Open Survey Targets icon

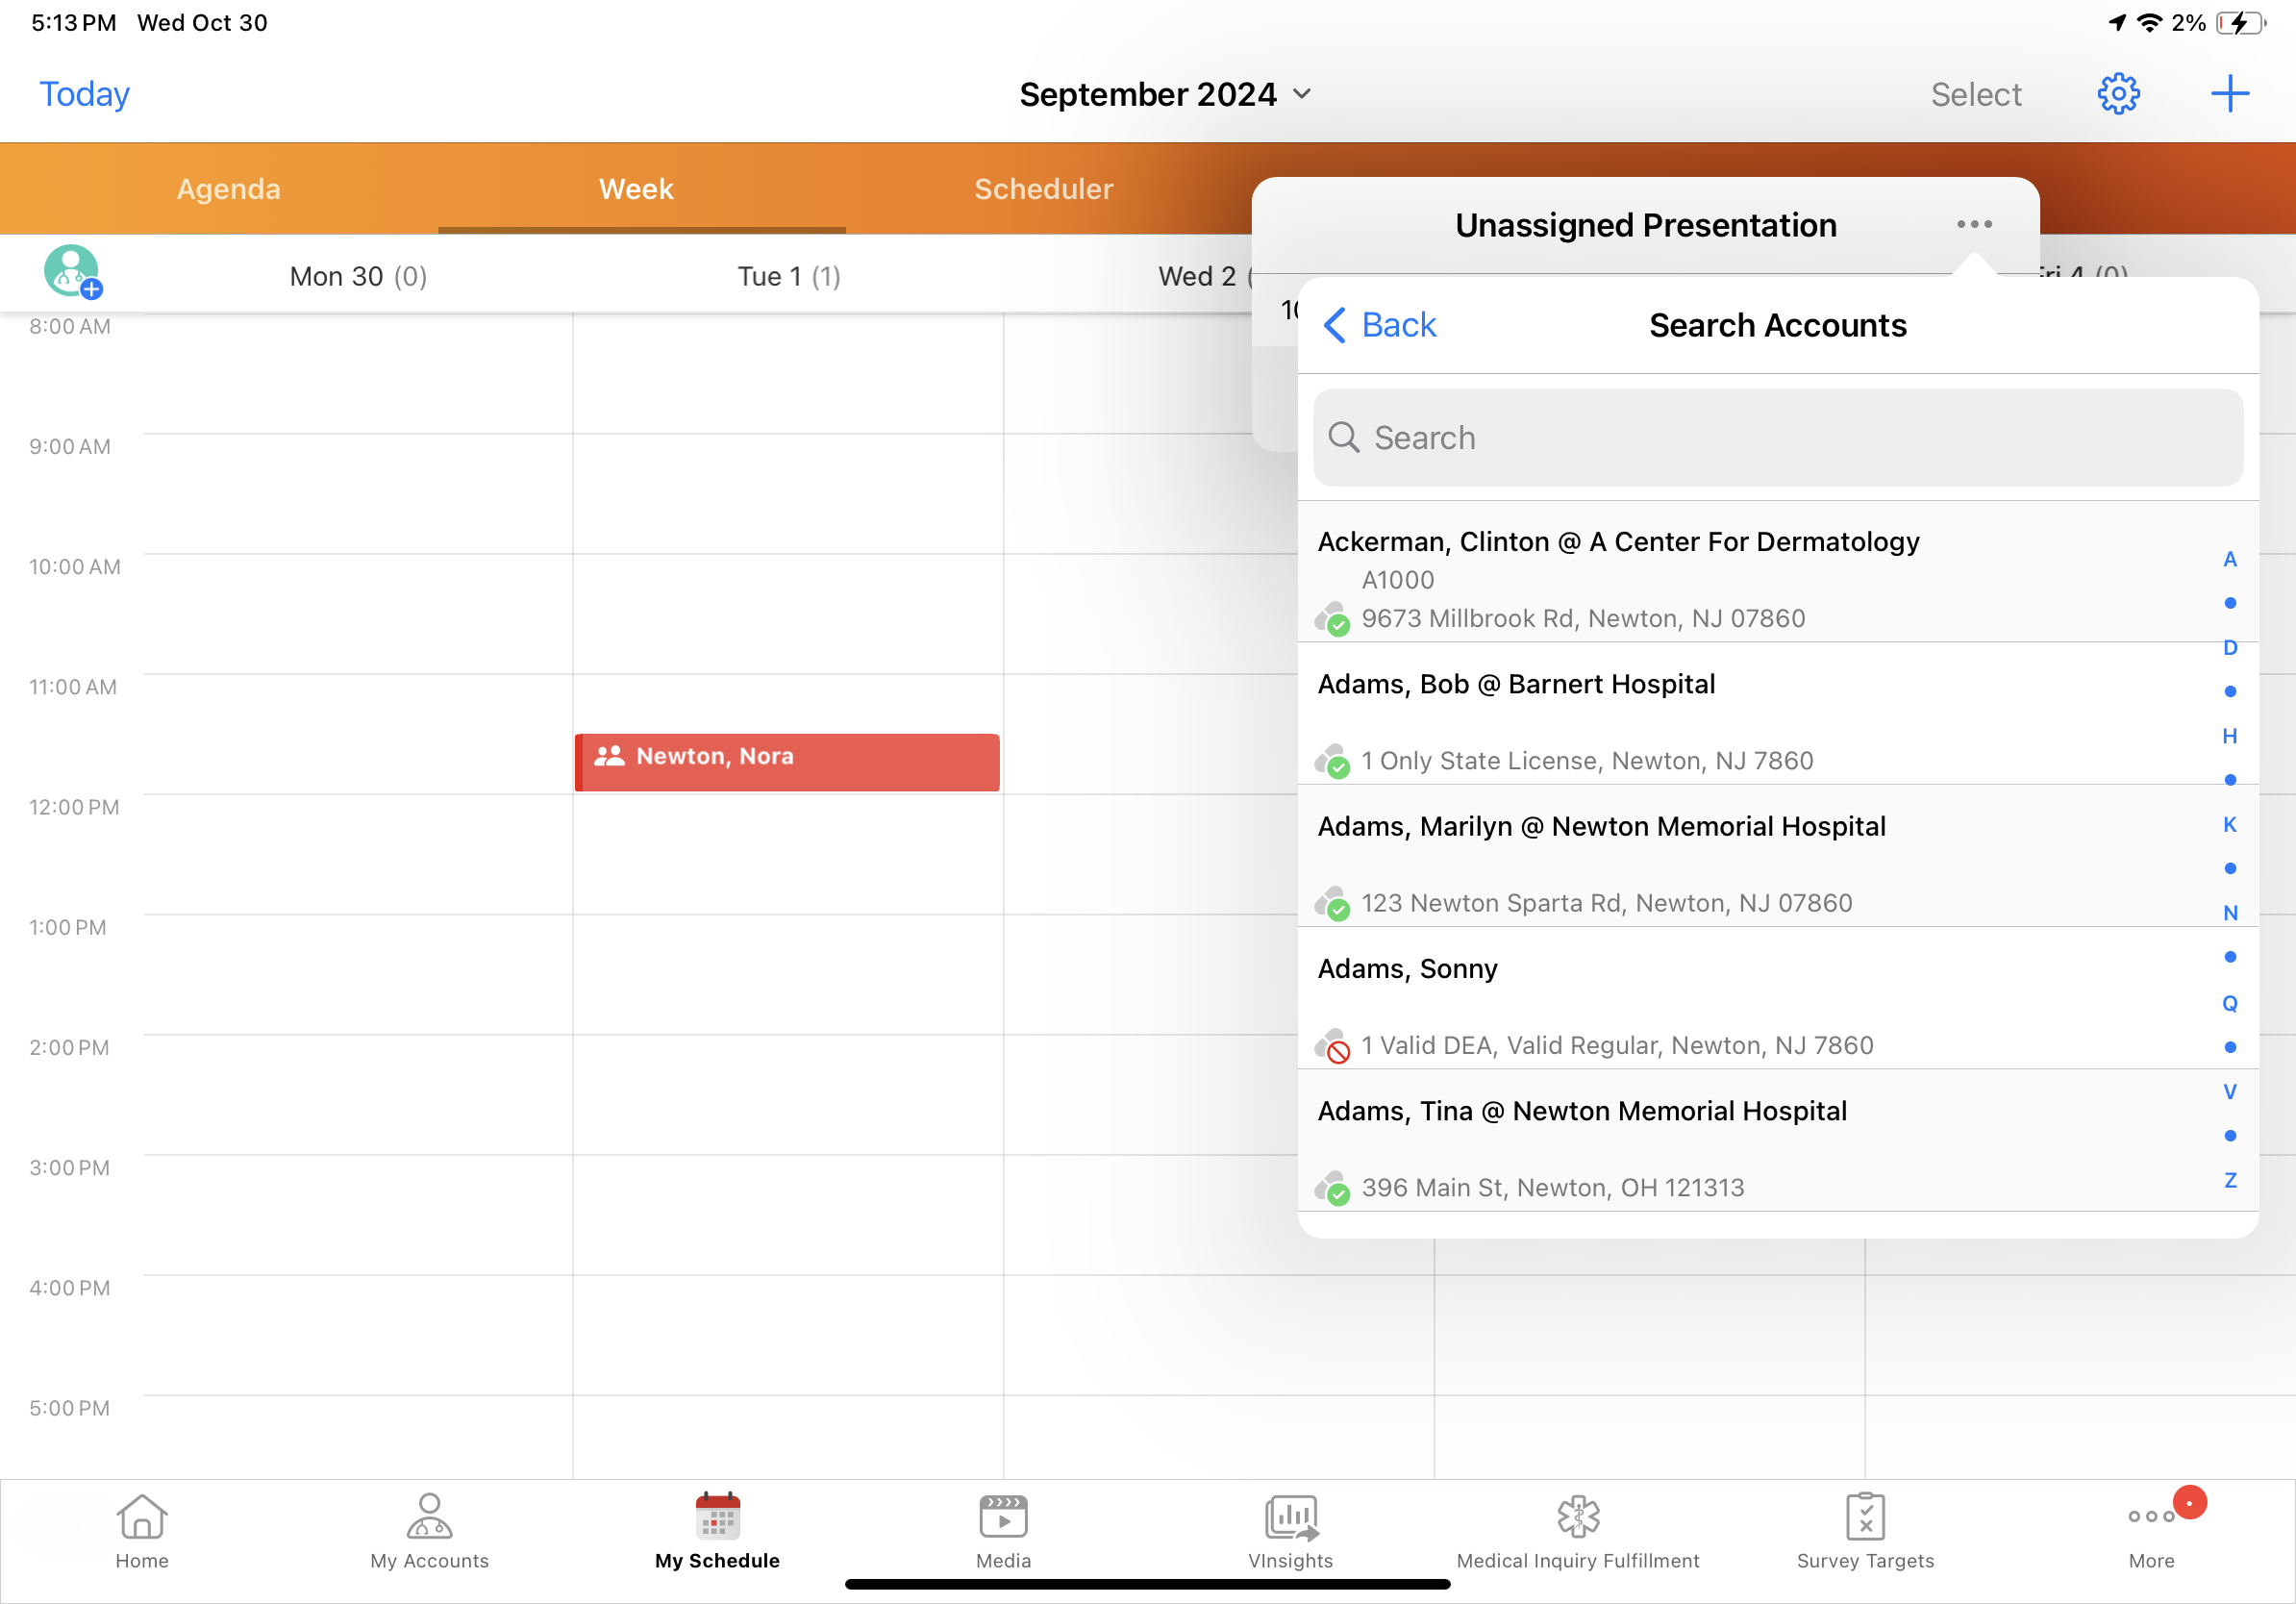tap(1865, 1530)
